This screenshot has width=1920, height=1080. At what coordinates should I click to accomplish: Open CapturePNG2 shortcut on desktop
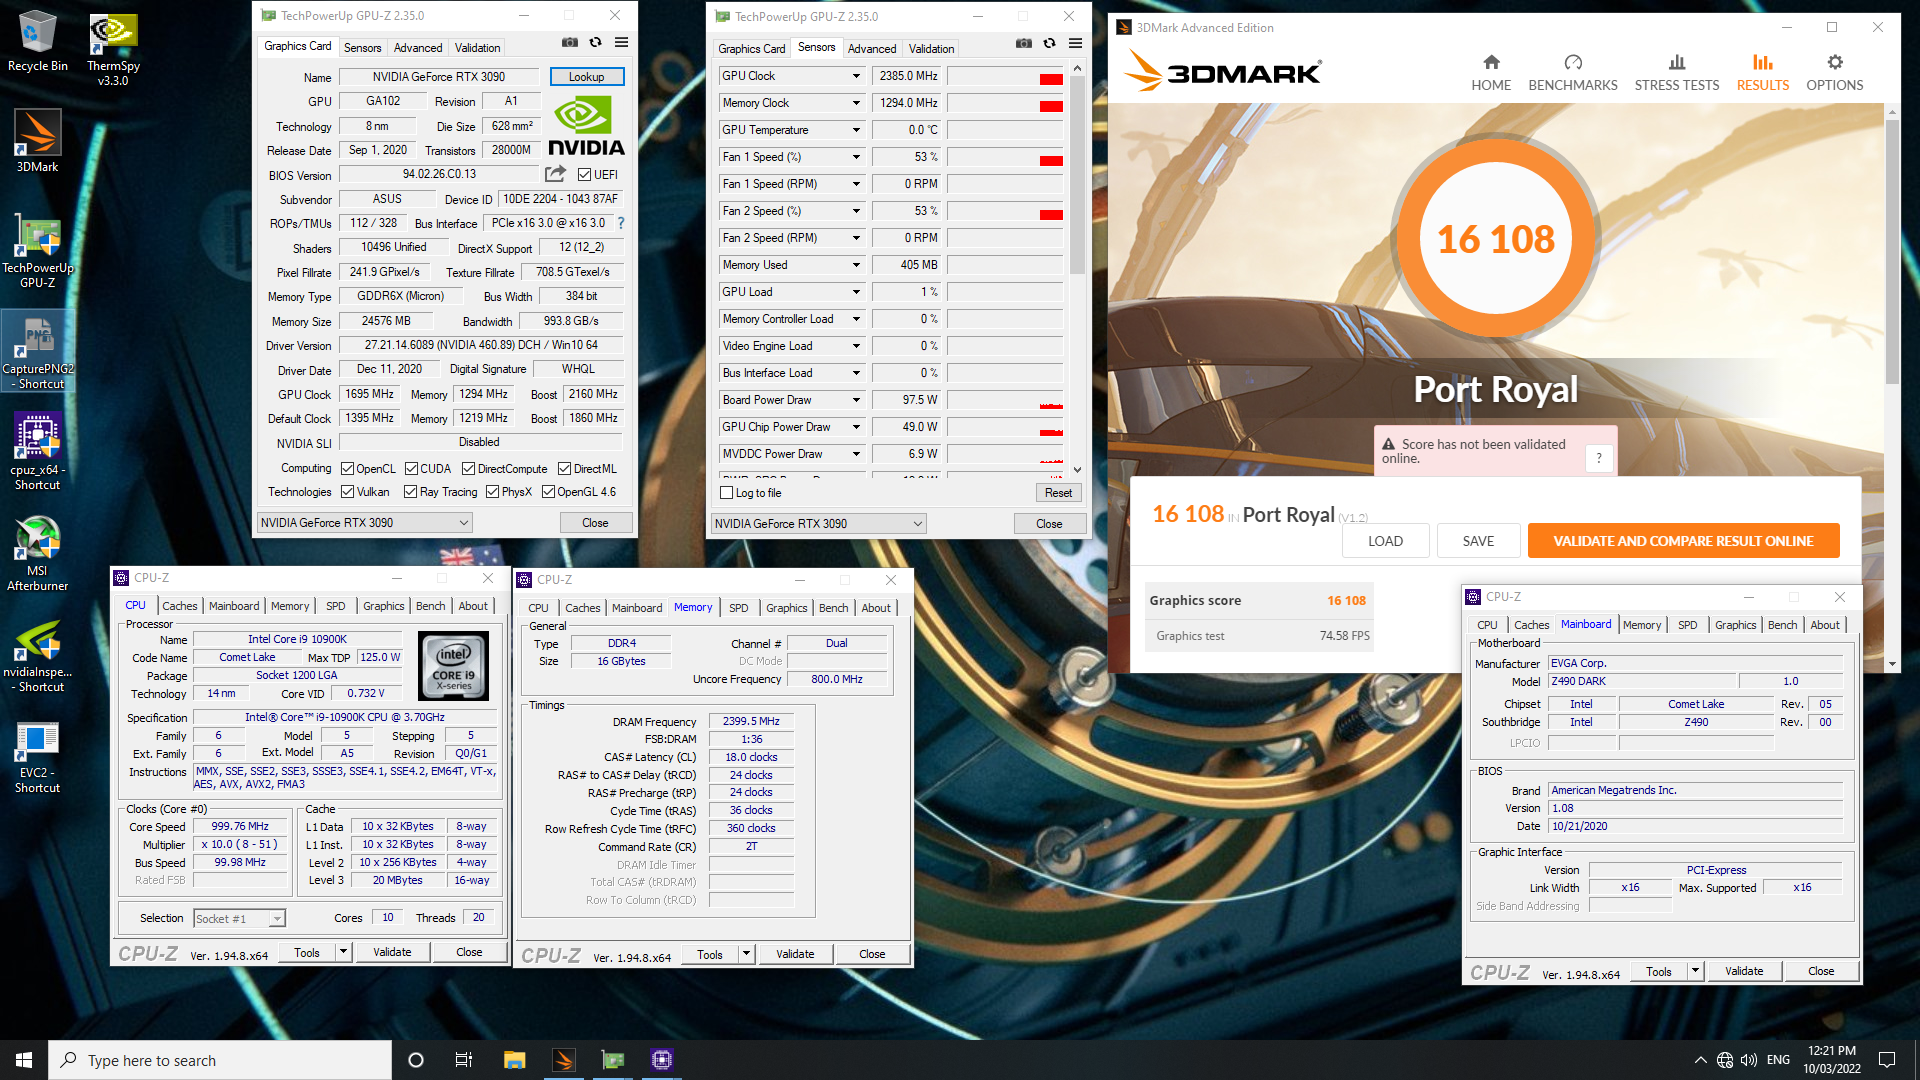tap(37, 352)
